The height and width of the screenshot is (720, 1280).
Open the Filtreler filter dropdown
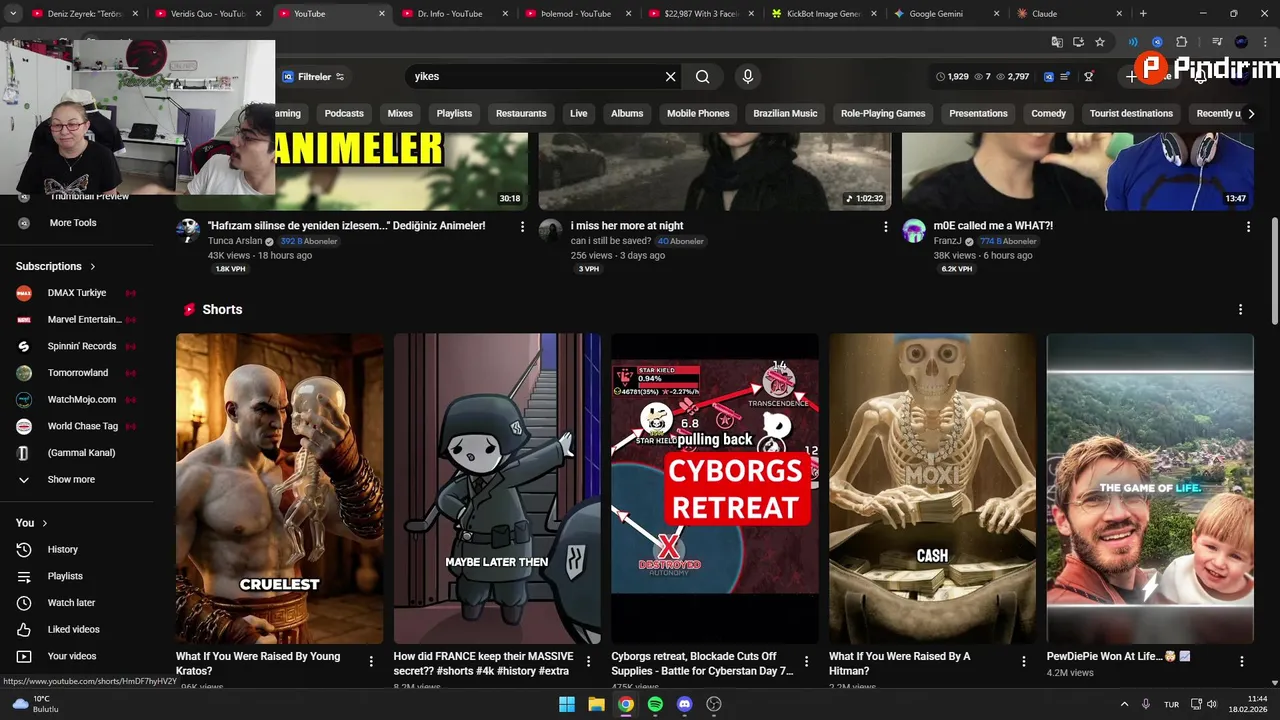313,77
